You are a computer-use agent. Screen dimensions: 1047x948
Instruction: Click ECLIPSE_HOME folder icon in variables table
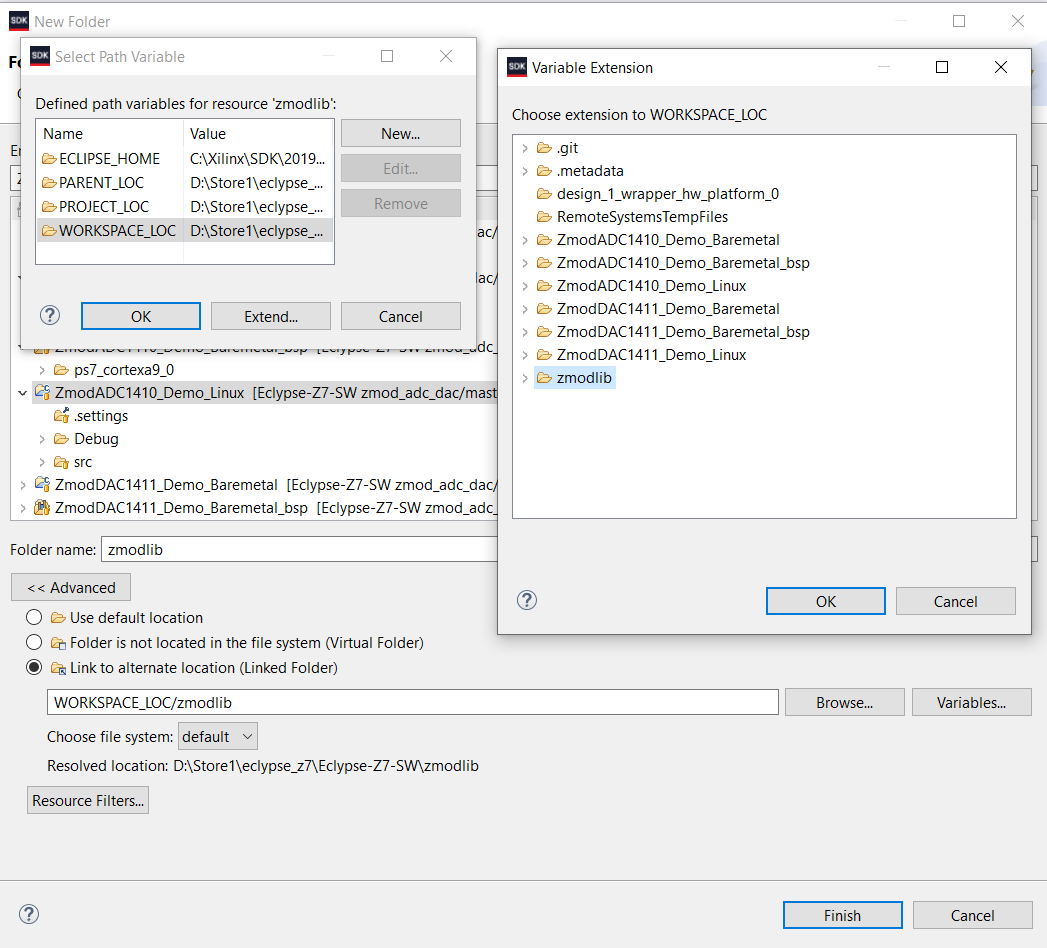click(x=49, y=159)
